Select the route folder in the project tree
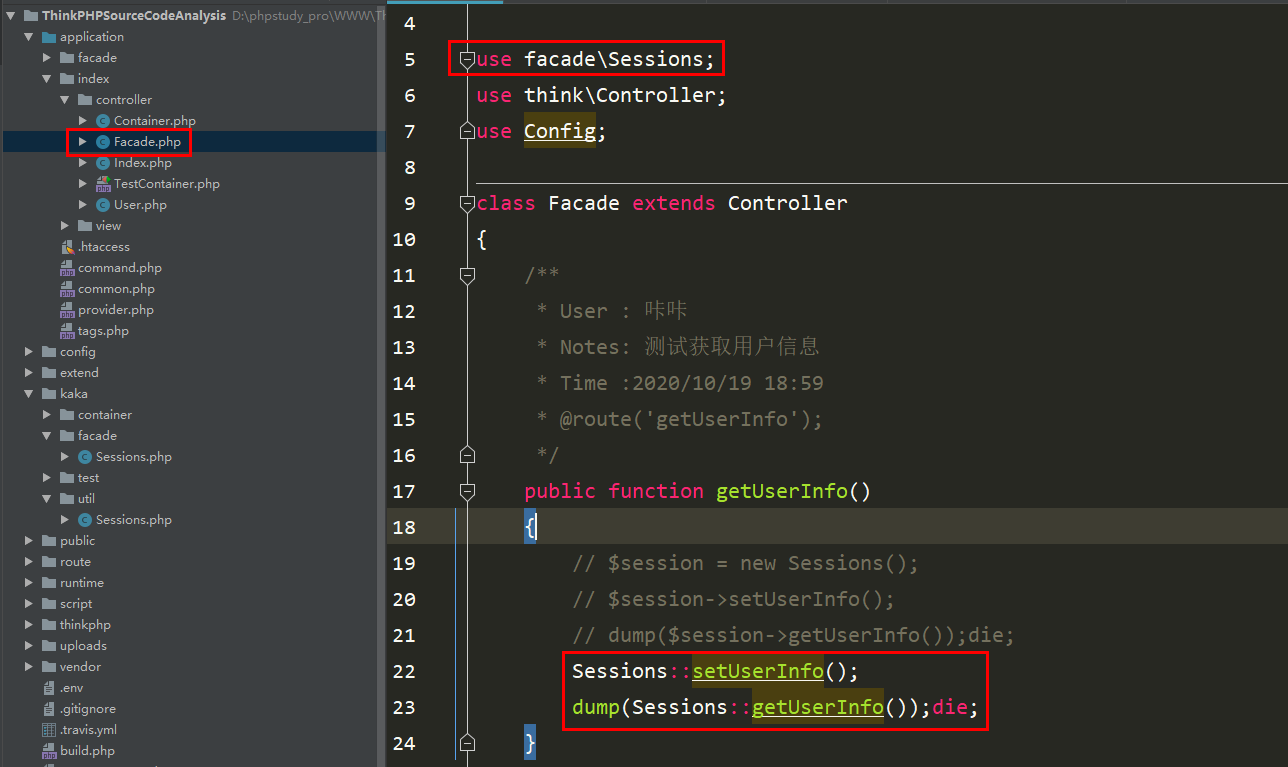This screenshot has width=1288, height=767. coord(75,562)
